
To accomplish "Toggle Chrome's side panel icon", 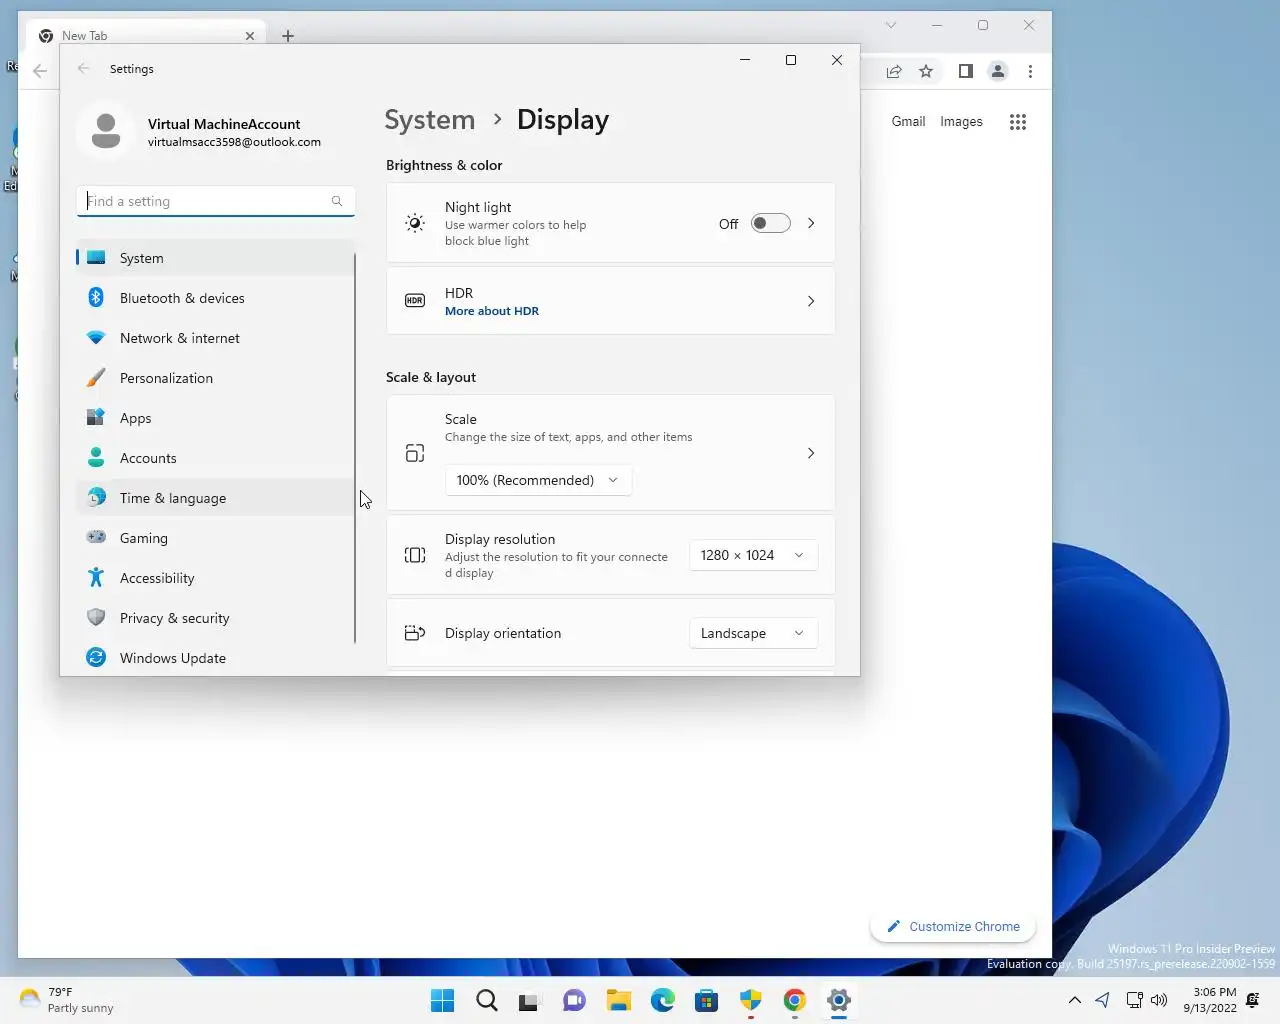I will 965,71.
